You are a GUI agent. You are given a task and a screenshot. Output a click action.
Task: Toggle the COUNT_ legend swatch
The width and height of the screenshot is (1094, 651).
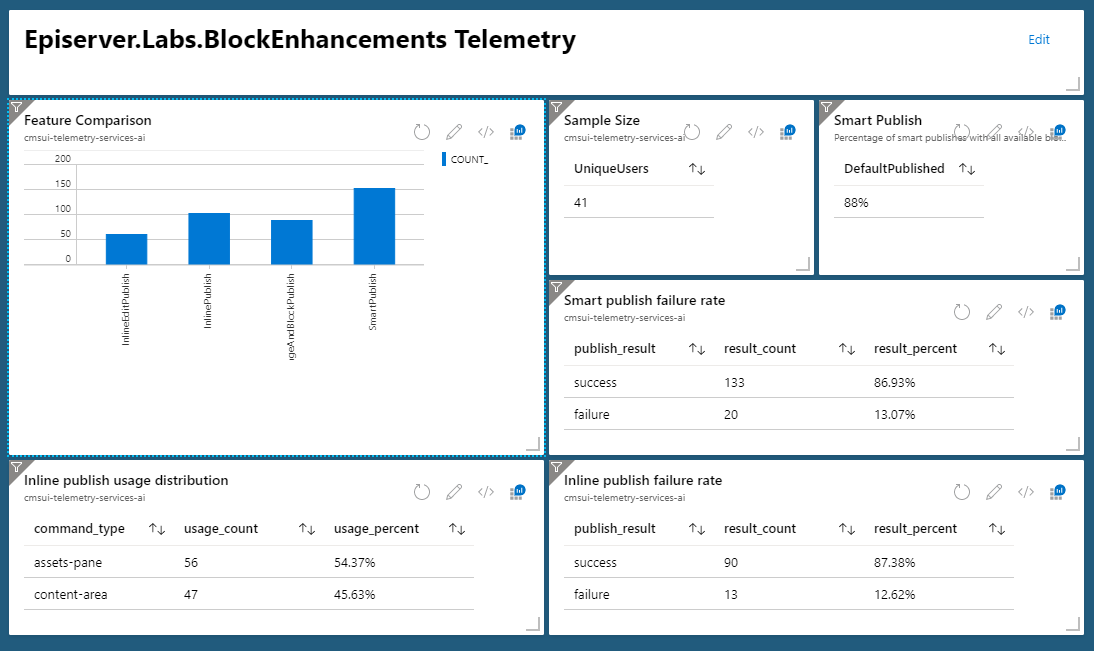pos(444,159)
